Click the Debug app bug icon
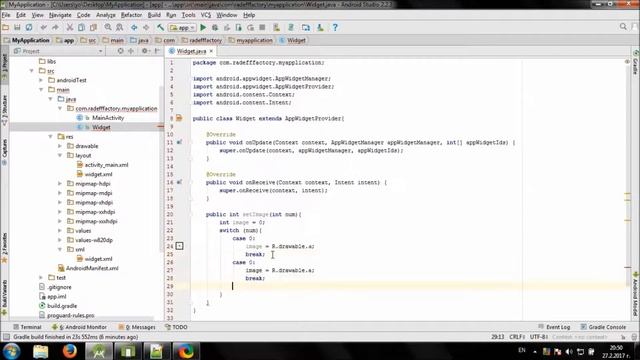This screenshot has width=640, height=360. point(215,27)
